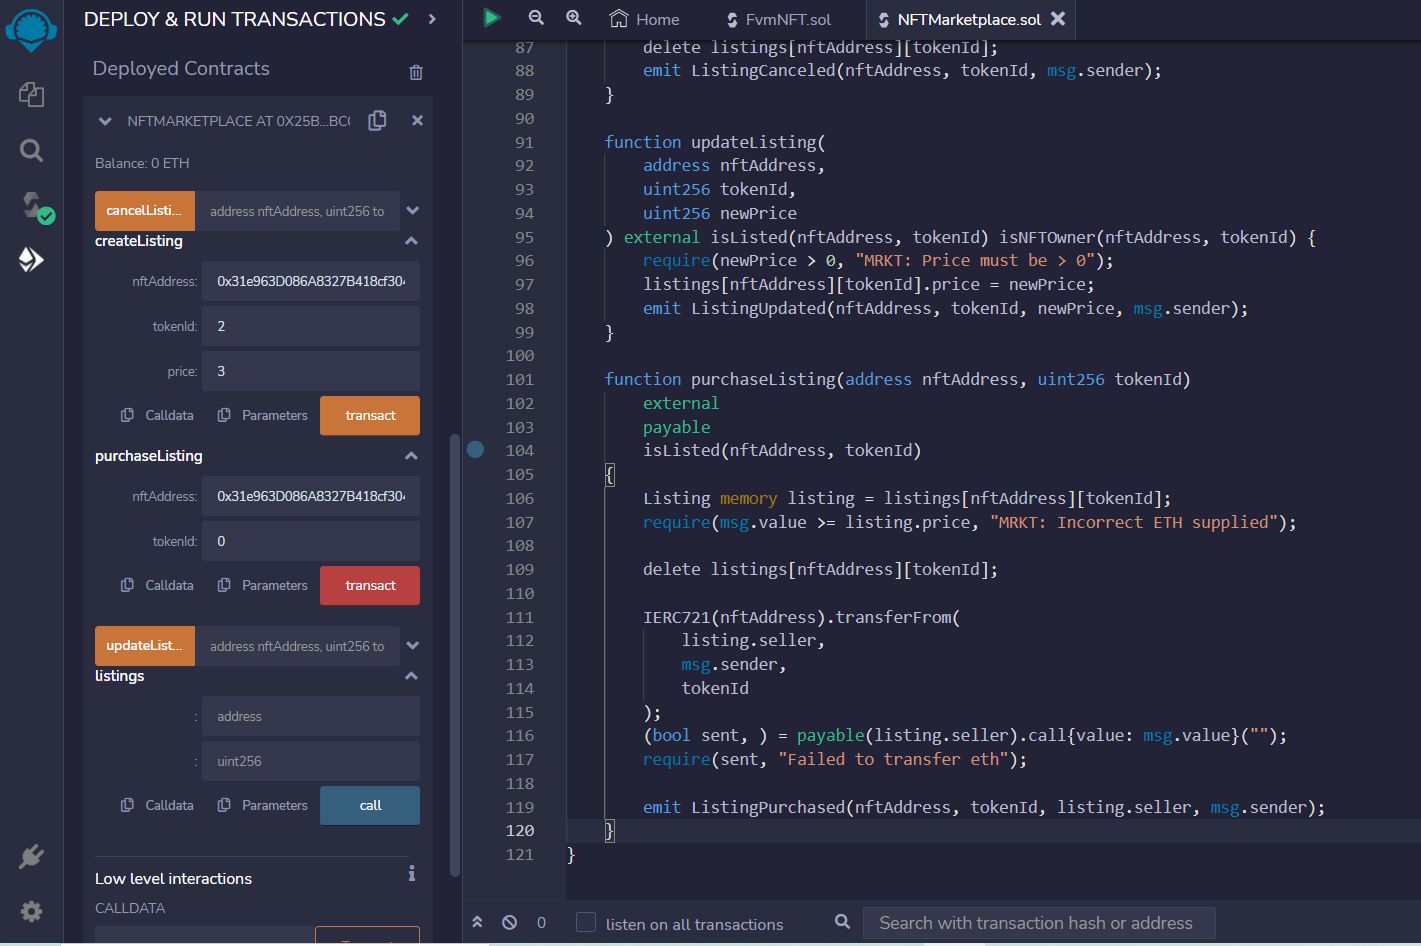The image size is (1421, 946).
Task: Click the cancelListing function button
Action: [145, 211]
